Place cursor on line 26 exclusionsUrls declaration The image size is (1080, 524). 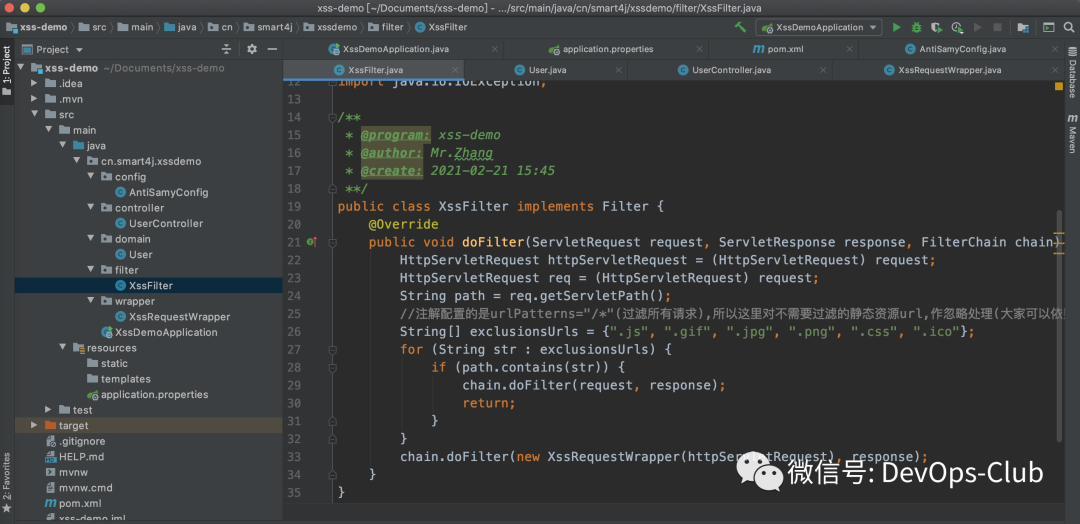(687, 332)
